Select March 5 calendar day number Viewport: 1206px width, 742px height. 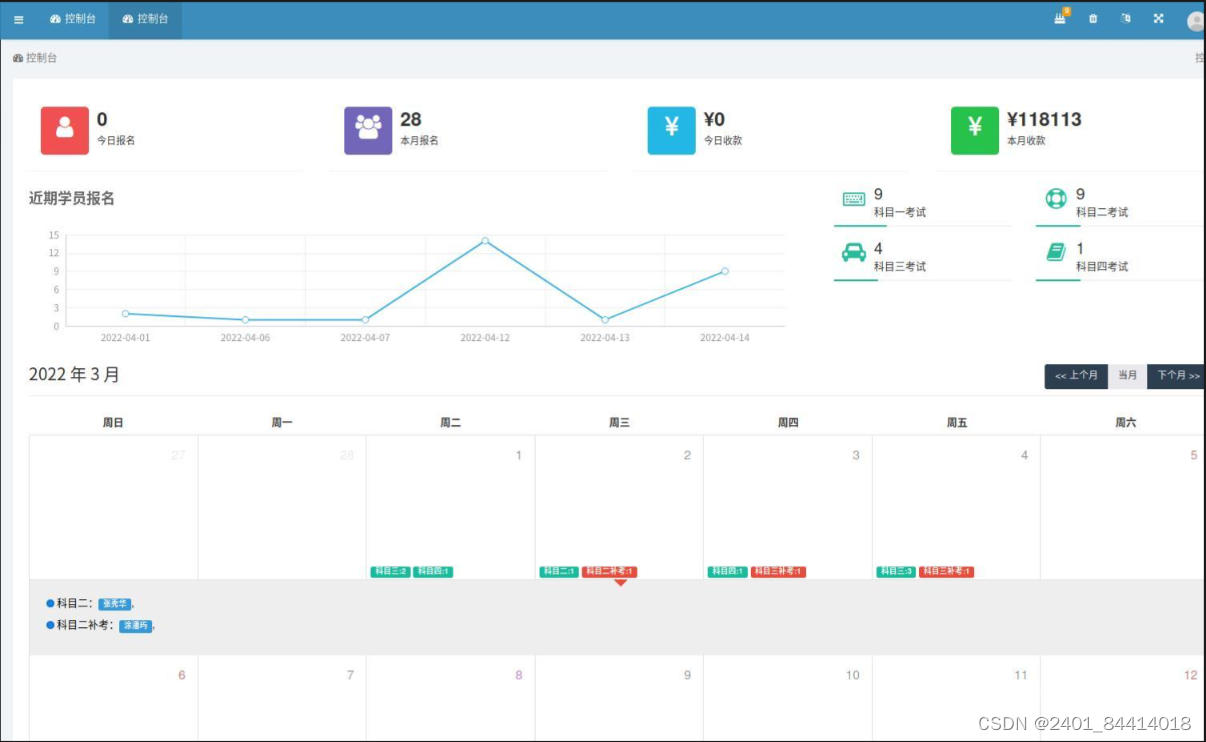tap(1193, 456)
